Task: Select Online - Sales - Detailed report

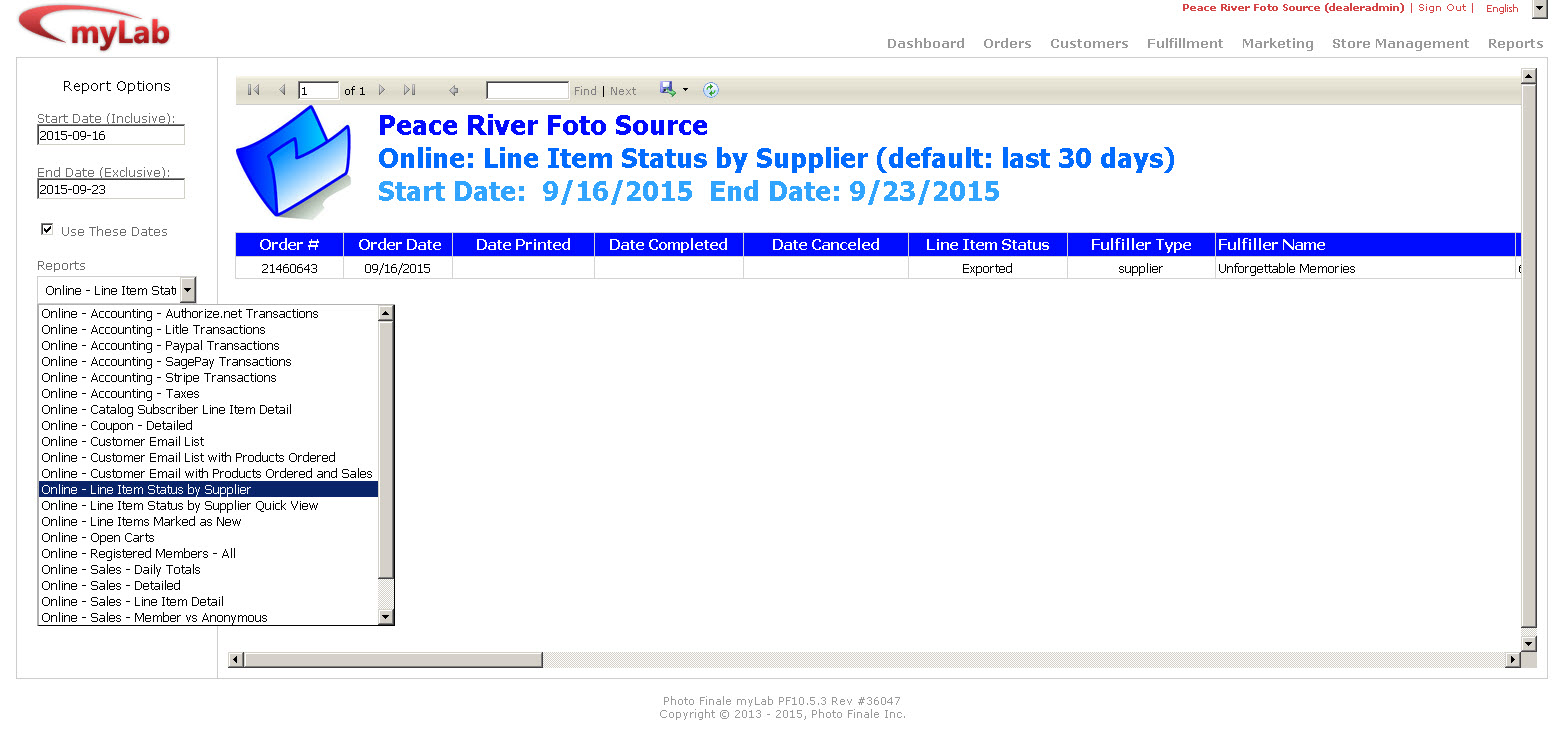Action: click(209, 585)
